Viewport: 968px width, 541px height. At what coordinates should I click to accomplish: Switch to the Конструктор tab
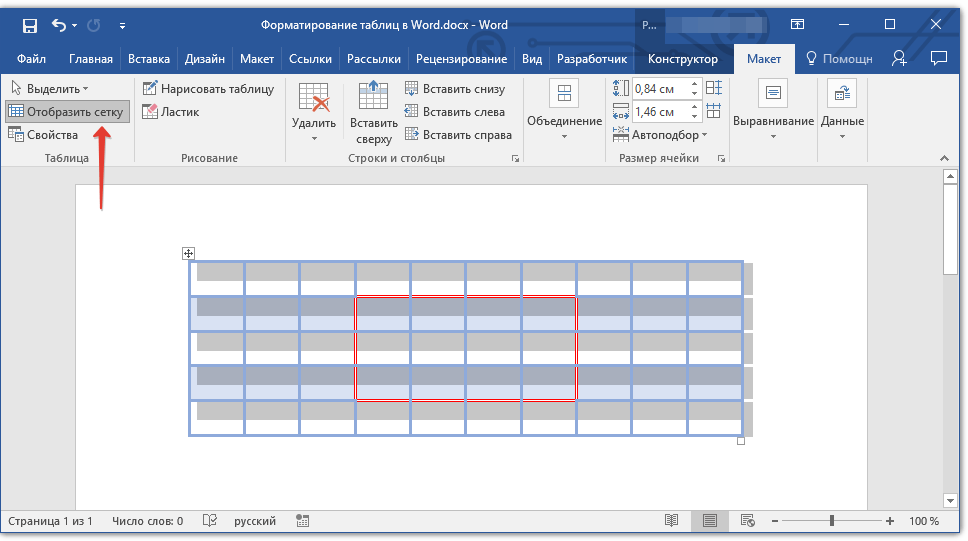[682, 59]
